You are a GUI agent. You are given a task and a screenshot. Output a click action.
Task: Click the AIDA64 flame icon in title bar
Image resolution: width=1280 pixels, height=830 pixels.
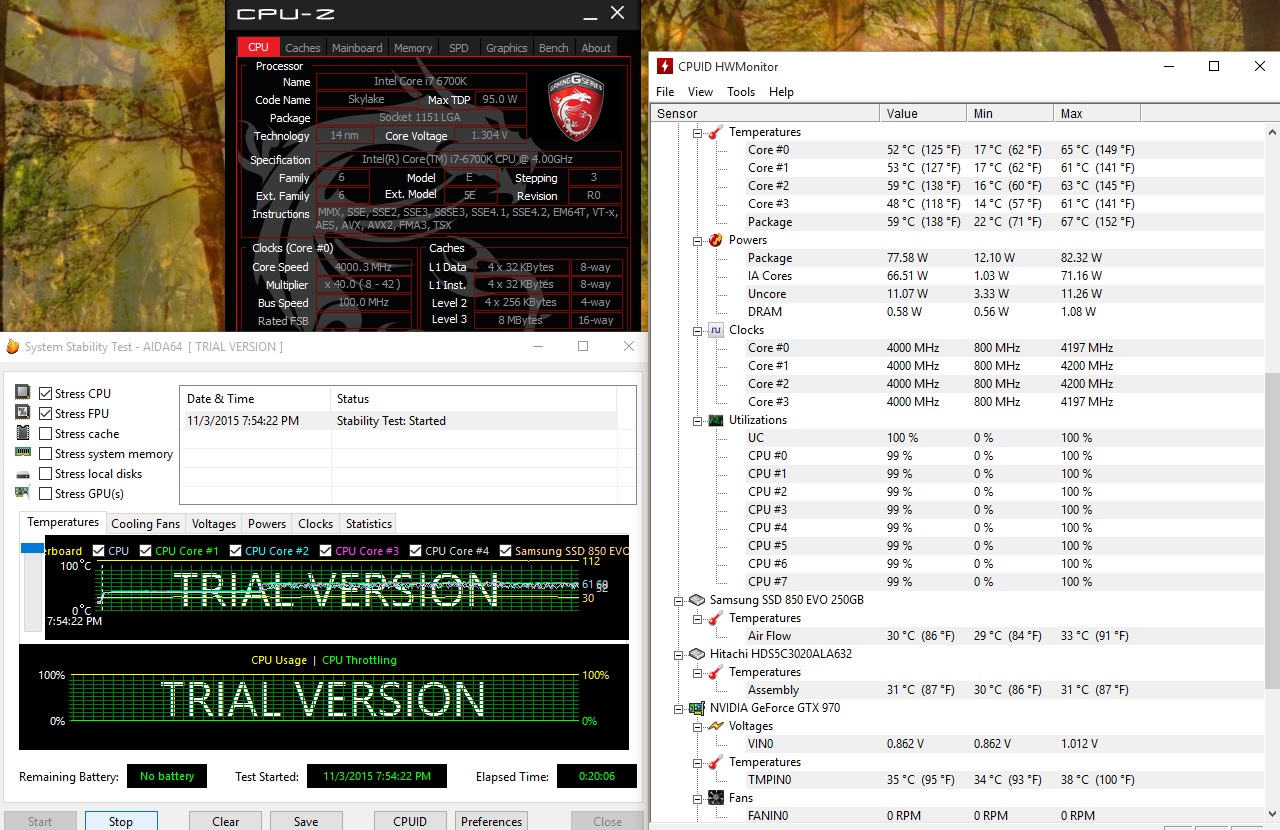13,347
